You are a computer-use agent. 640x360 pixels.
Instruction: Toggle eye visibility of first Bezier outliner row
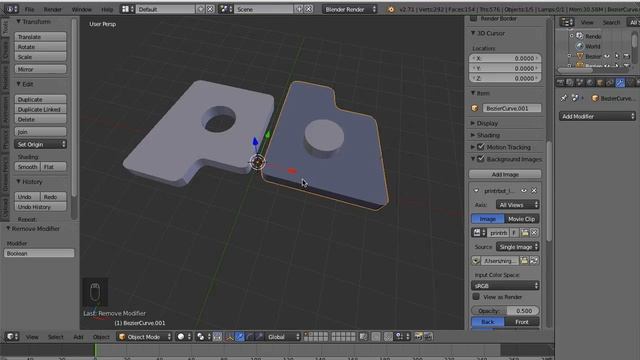[607, 56]
